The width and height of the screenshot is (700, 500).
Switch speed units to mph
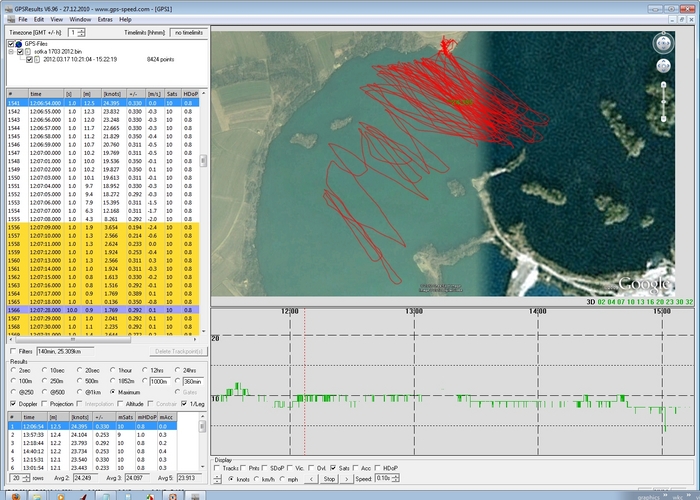[x=282, y=479]
